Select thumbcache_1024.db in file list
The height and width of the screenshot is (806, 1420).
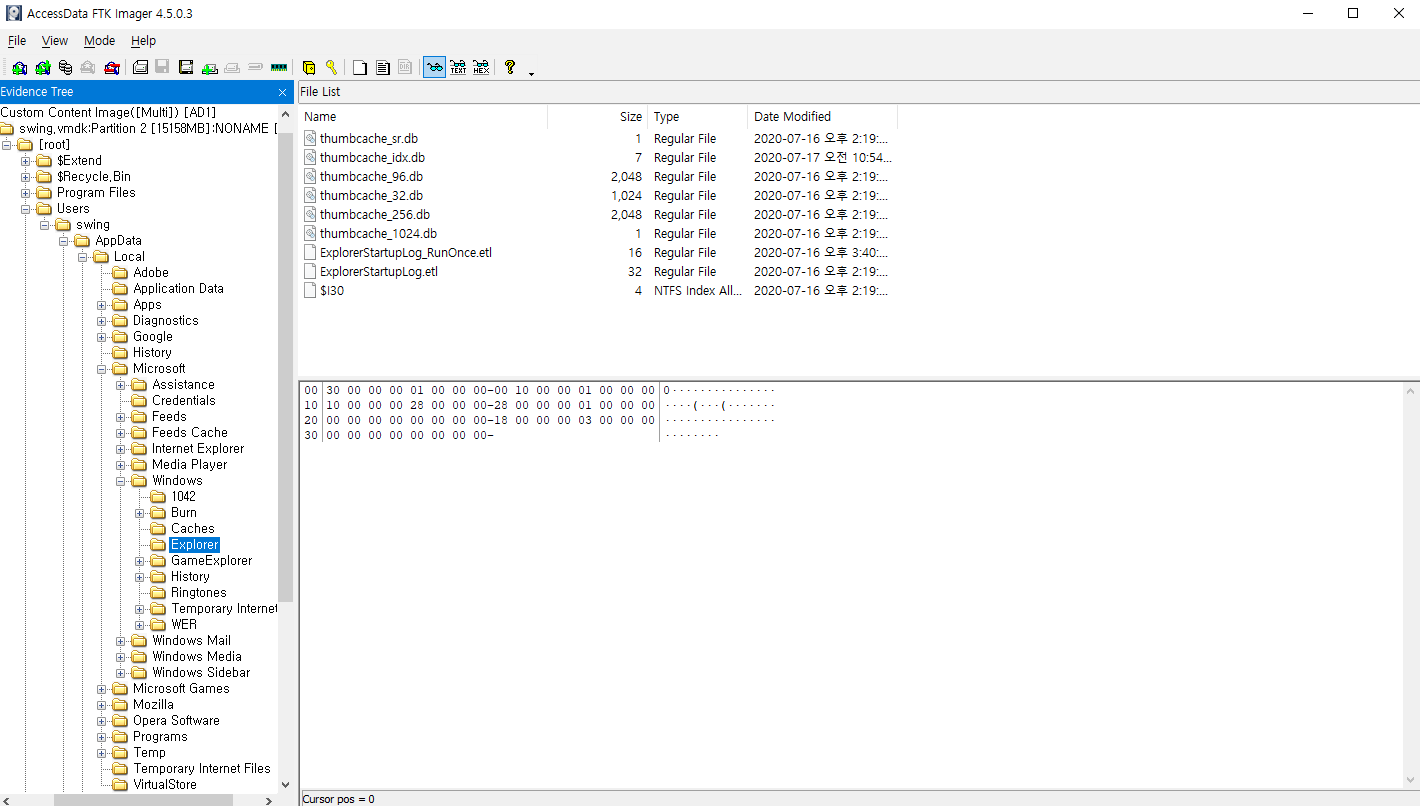[x=378, y=233]
